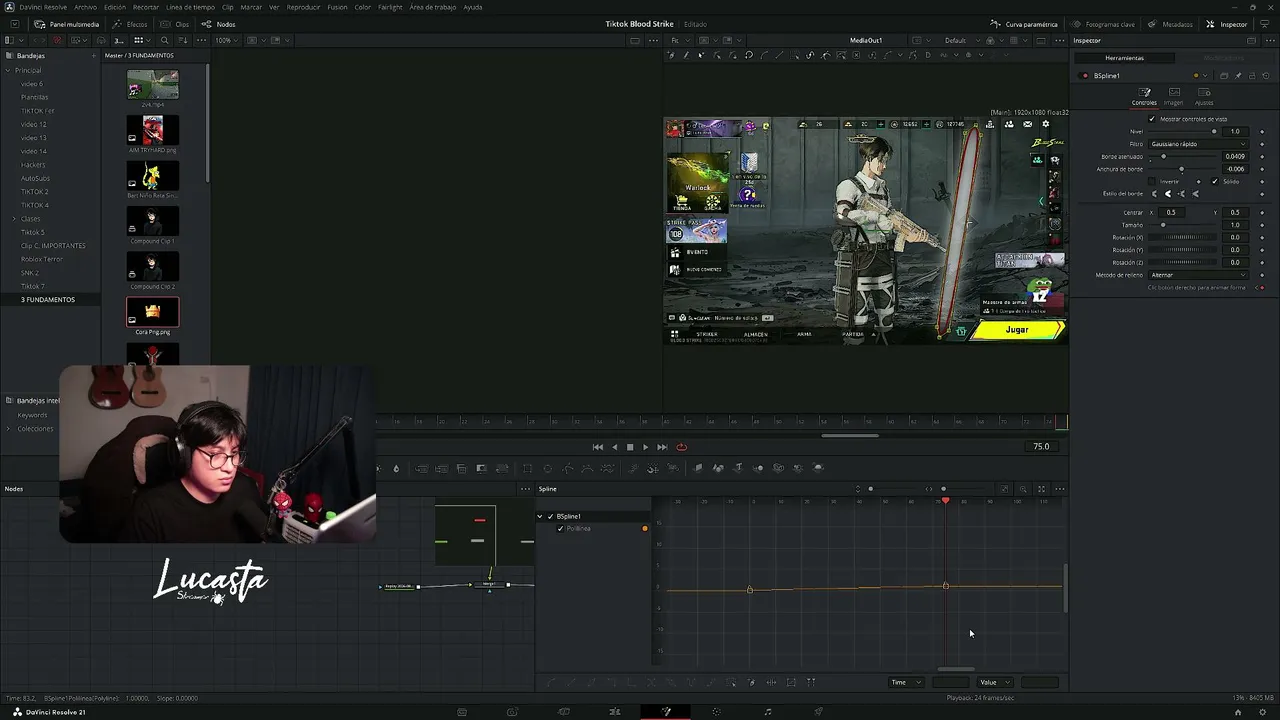Toggle loop playback
This screenshot has height=720, width=1280.
(682, 447)
